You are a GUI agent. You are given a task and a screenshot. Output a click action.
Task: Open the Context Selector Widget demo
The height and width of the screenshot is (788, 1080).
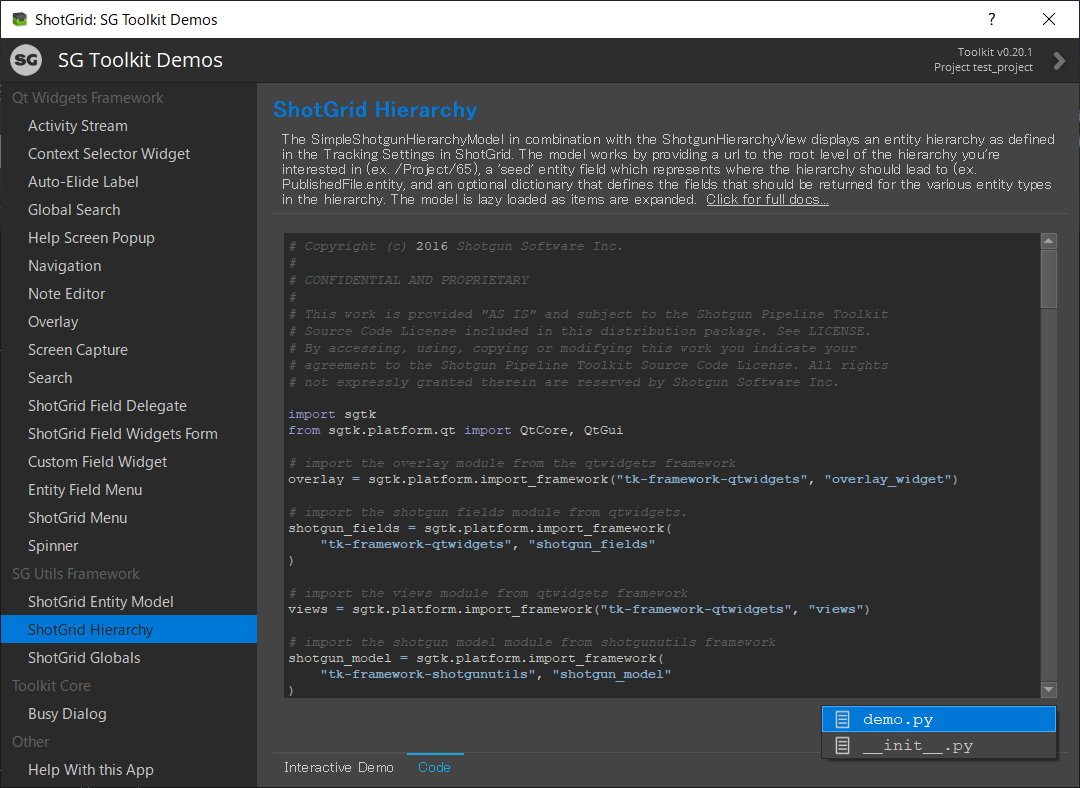[x=109, y=154]
